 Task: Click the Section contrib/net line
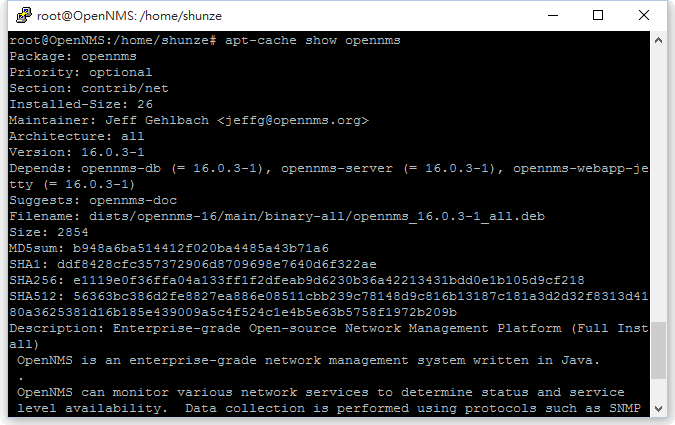(89, 88)
